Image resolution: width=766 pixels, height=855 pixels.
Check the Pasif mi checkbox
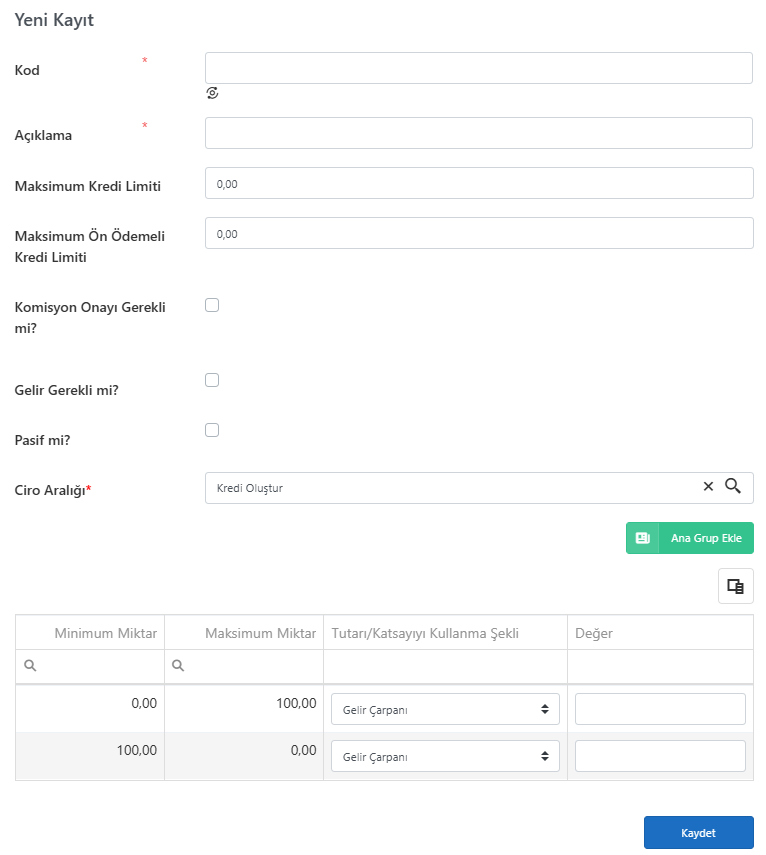pyautogui.click(x=212, y=430)
